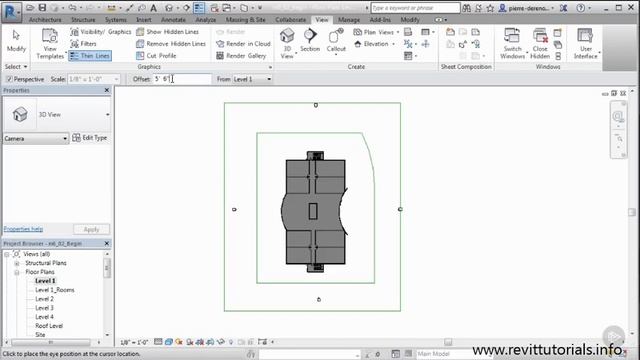Select Level 2 in Project Browser
640x360 pixels.
(44, 299)
